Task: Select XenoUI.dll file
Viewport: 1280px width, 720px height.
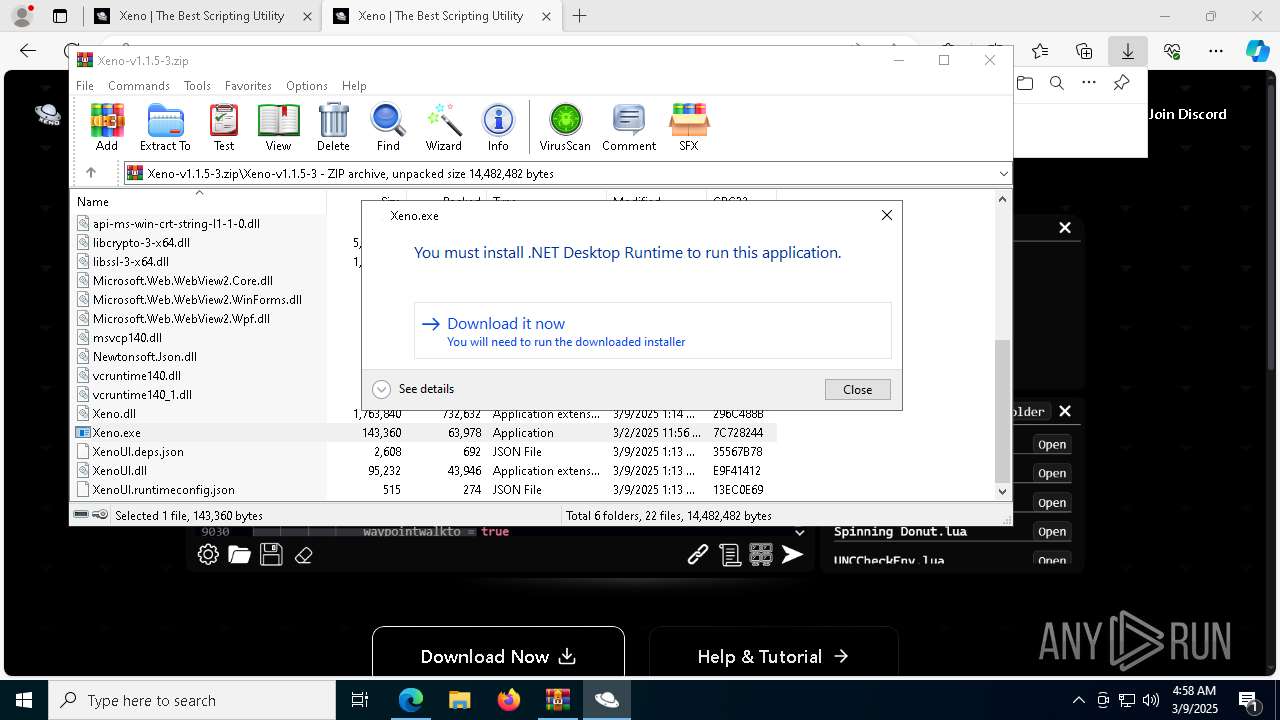Action: (119, 471)
